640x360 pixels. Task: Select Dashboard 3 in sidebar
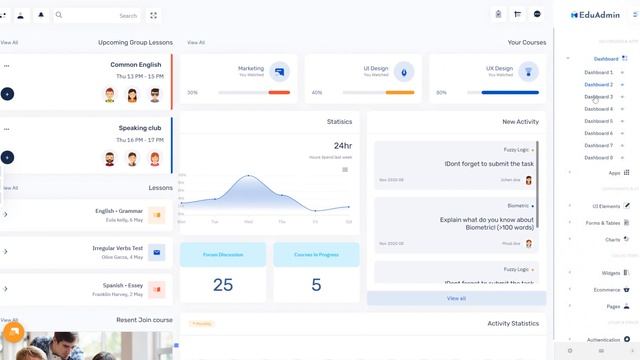598,97
